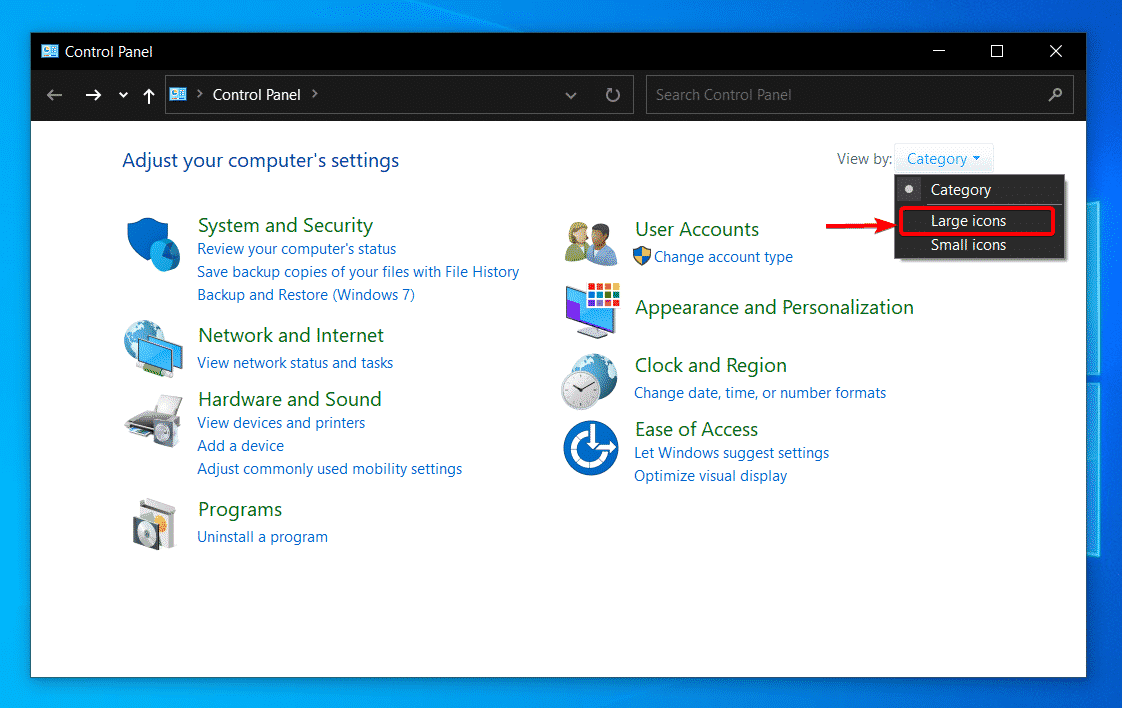
Task: Open Save backup copies with File History
Action: click(x=358, y=272)
